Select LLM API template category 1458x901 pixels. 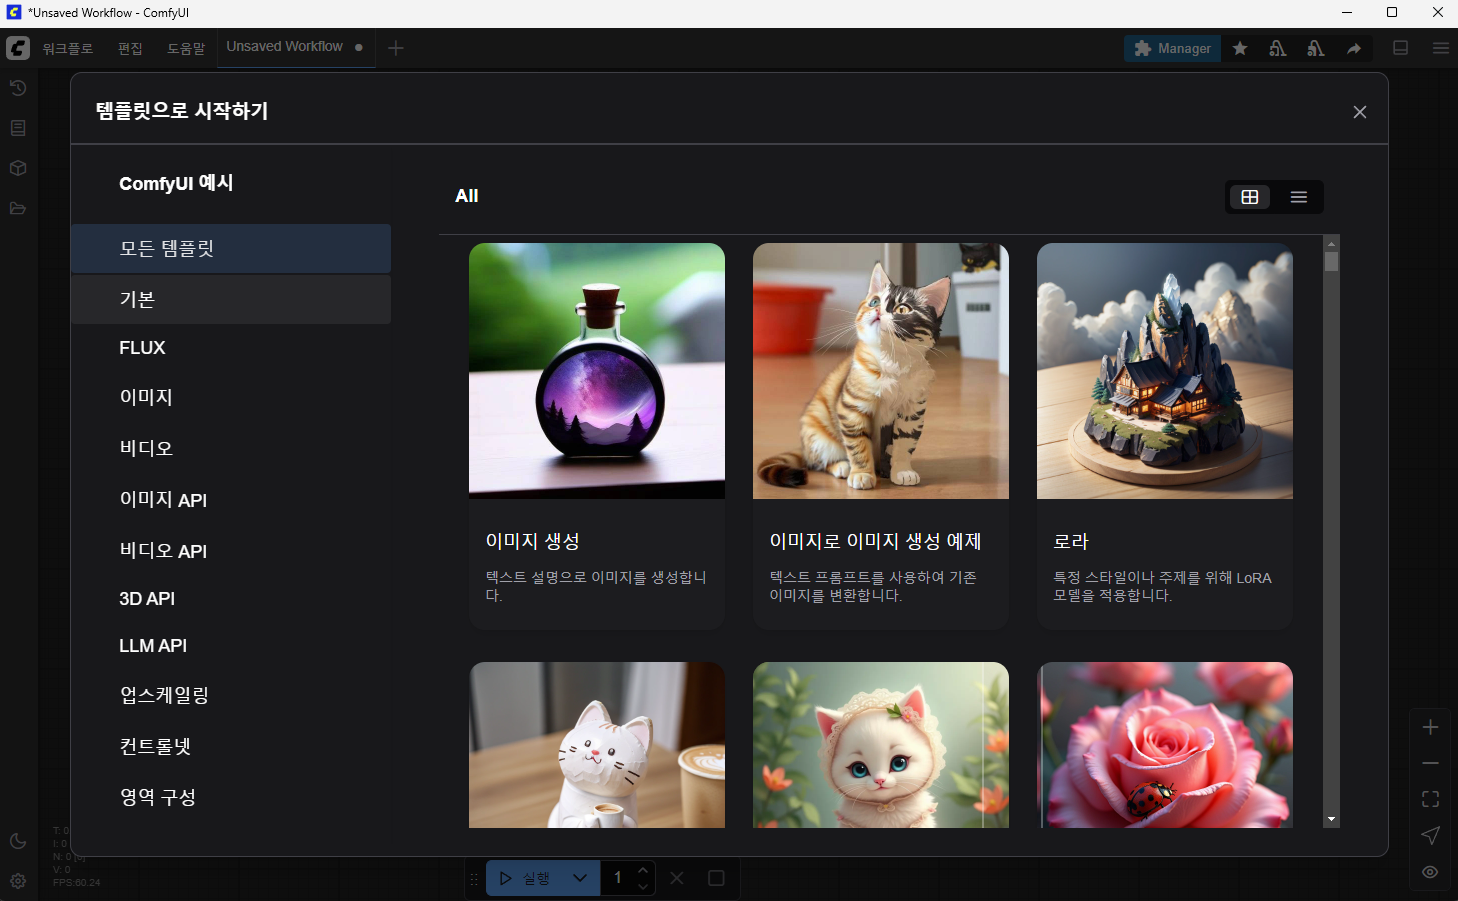231,646
